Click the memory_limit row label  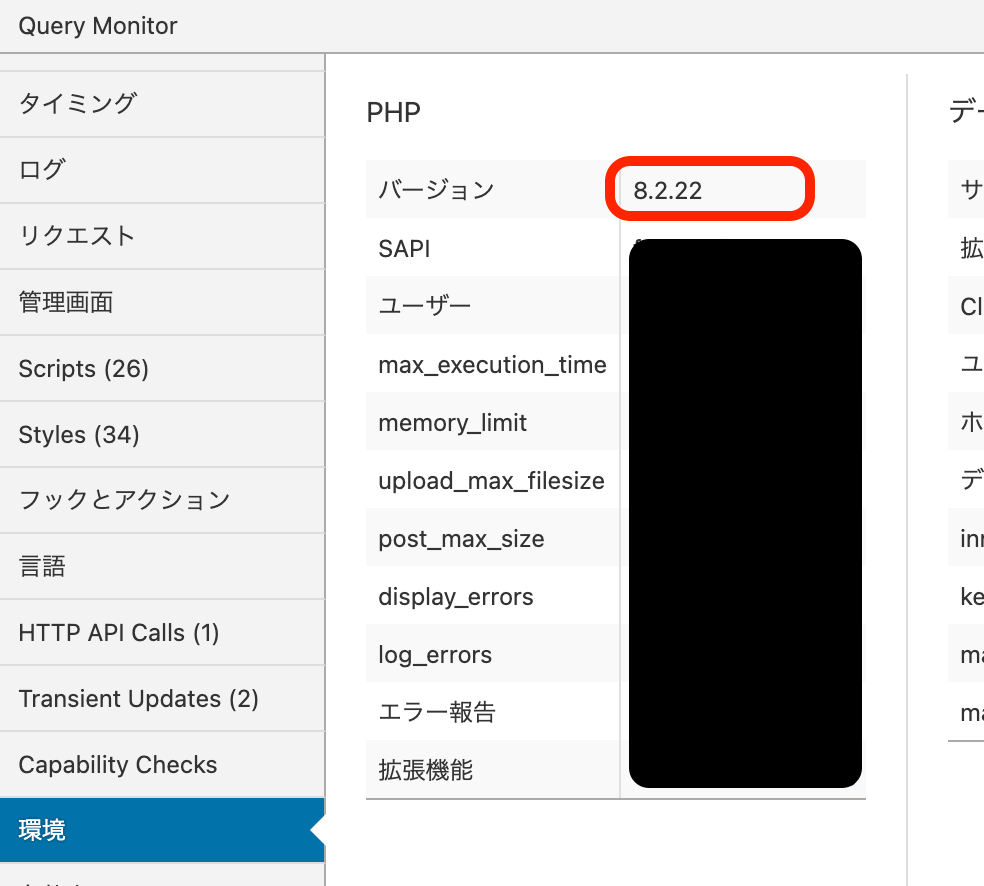pyautogui.click(x=452, y=423)
